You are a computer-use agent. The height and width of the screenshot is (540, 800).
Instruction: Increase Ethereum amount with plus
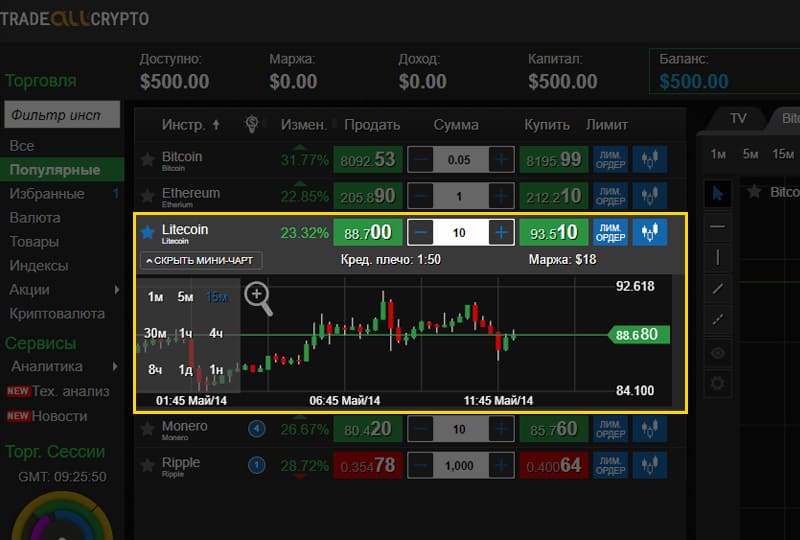[x=501, y=196]
